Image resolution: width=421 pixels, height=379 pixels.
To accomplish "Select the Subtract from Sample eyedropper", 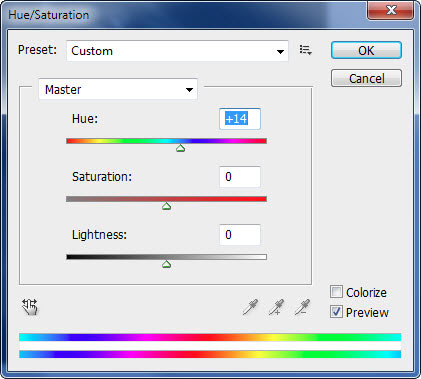I will [x=302, y=307].
